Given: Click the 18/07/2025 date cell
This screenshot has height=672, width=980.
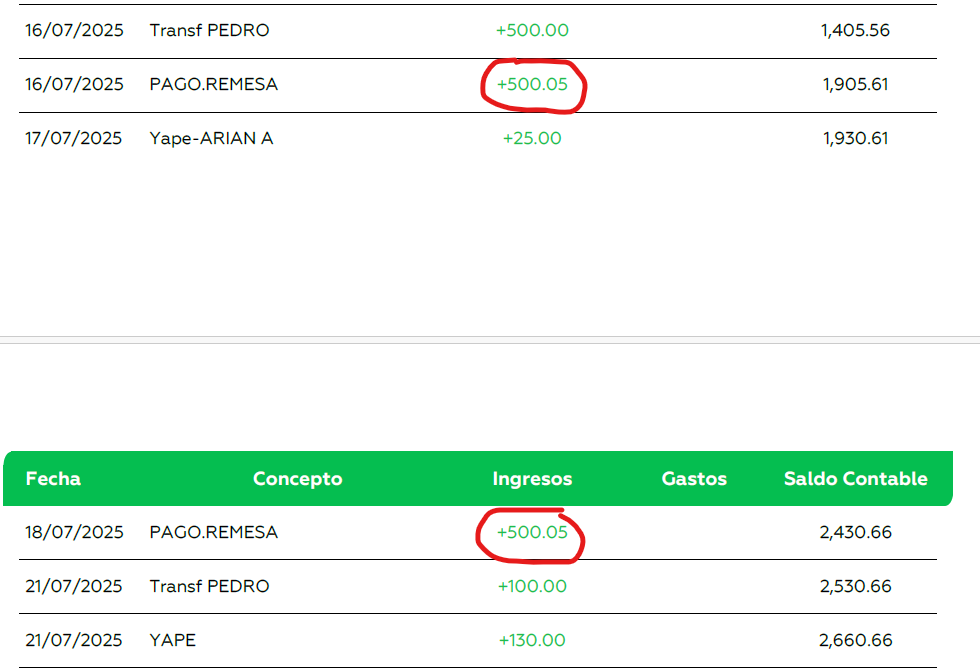Looking at the screenshot, I should (74, 533).
